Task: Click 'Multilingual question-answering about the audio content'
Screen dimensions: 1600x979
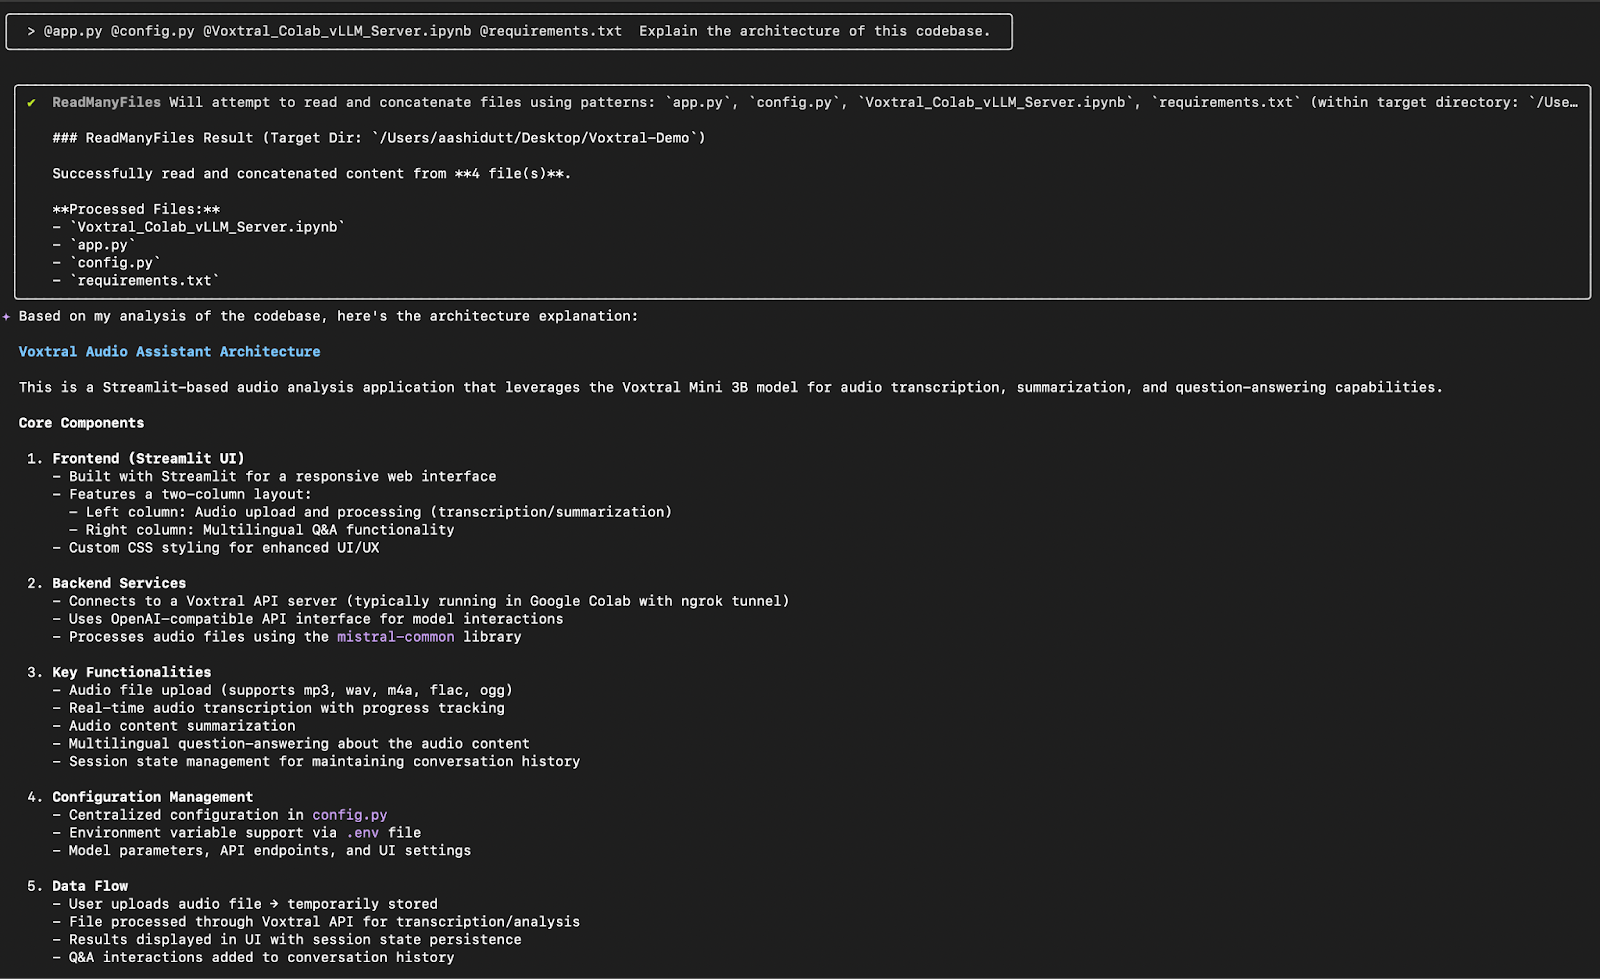Action: [299, 744]
